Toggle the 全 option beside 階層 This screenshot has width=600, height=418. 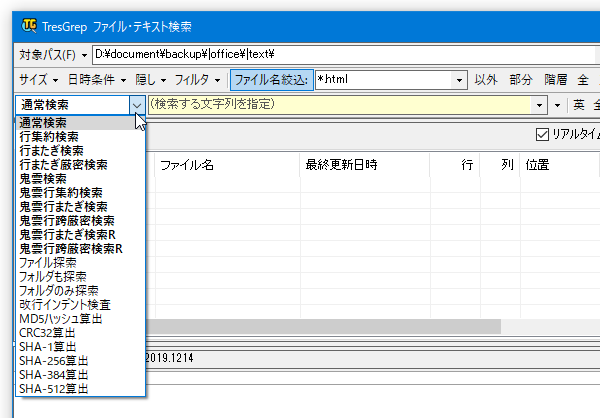pos(583,80)
